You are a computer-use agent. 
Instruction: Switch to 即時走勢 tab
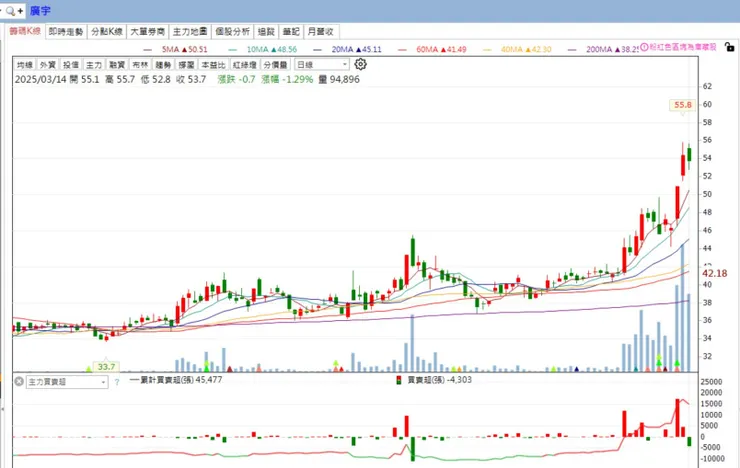click(66, 32)
